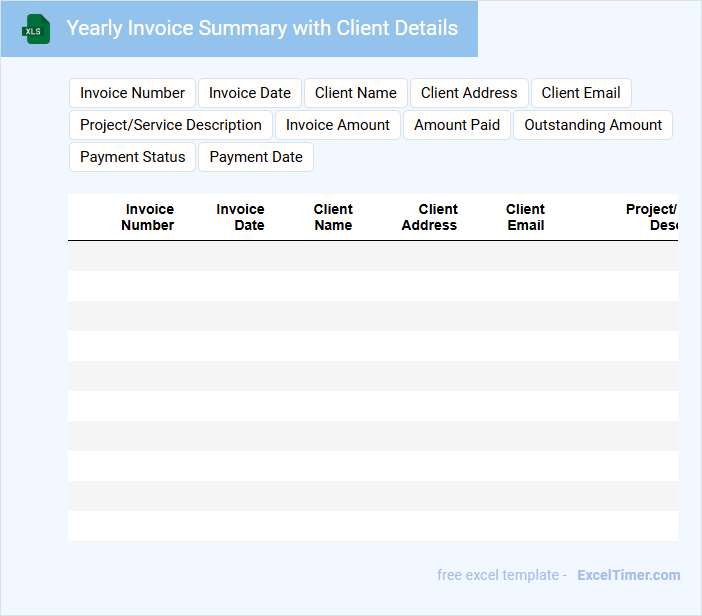Image resolution: width=702 pixels, height=616 pixels.
Task: Click the Outstanding Amount tag
Action: coord(593,125)
